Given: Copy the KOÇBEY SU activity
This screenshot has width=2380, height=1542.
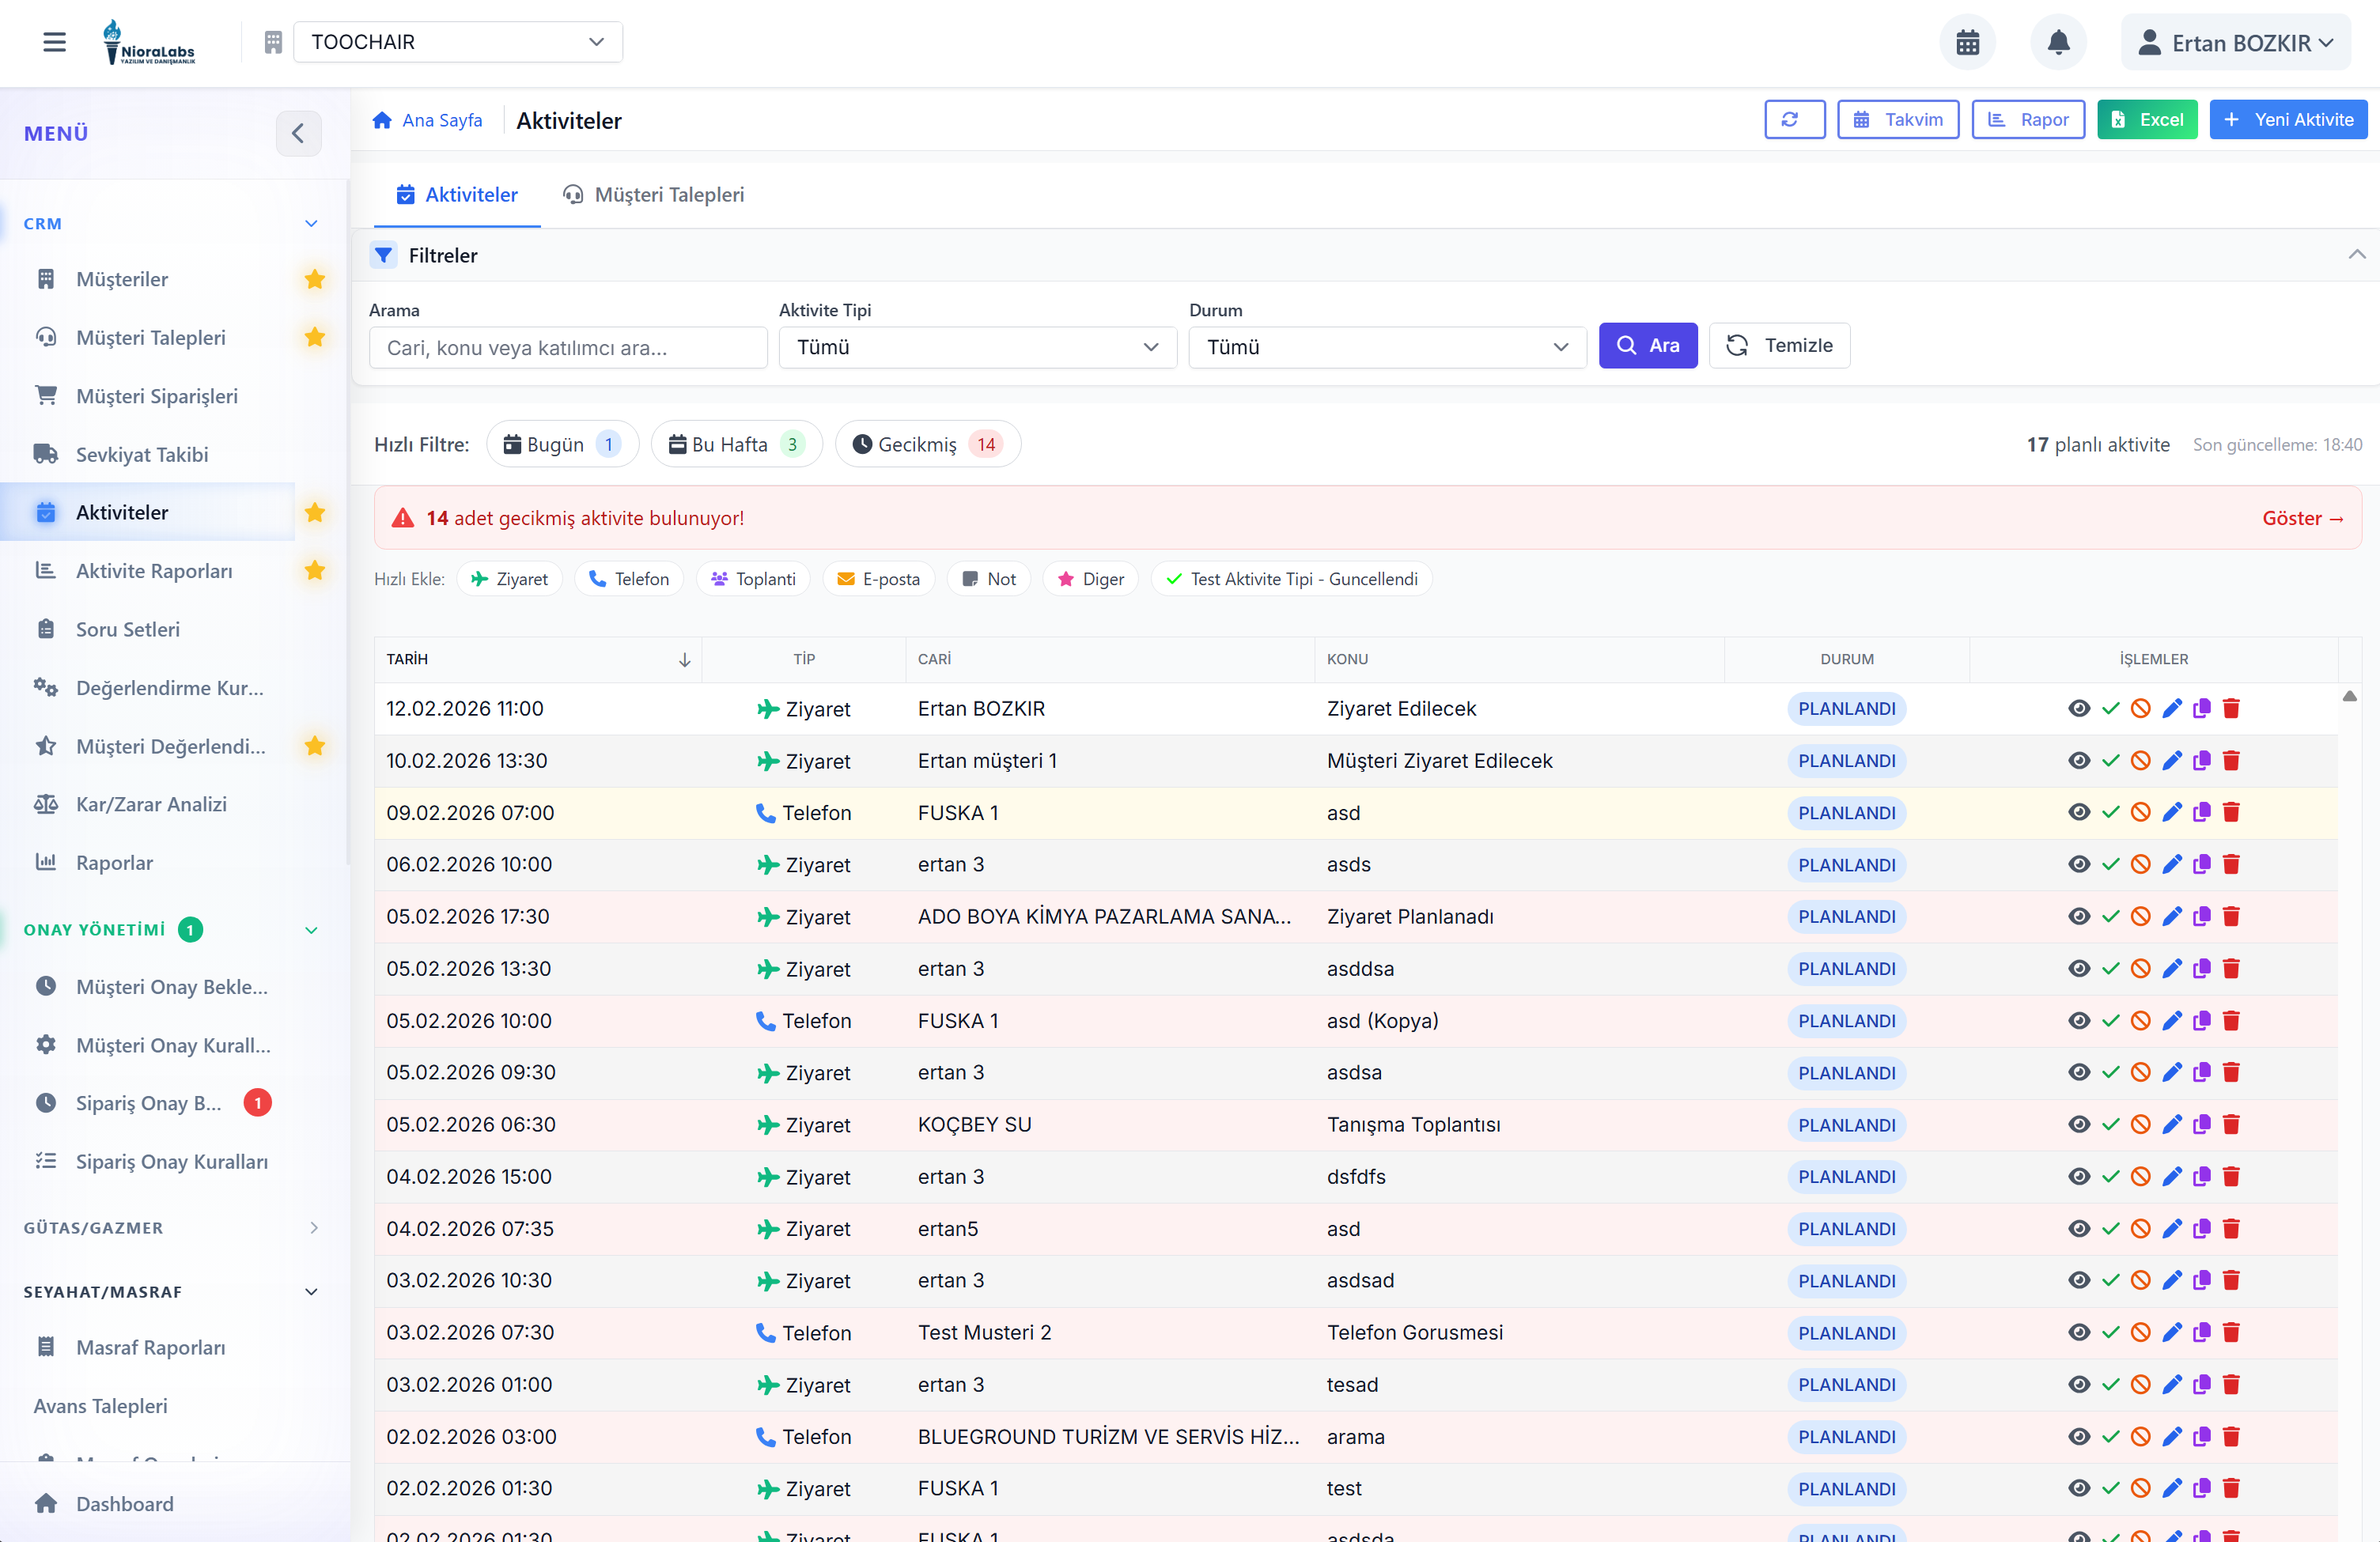Looking at the screenshot, I should pos(2201,1125).
